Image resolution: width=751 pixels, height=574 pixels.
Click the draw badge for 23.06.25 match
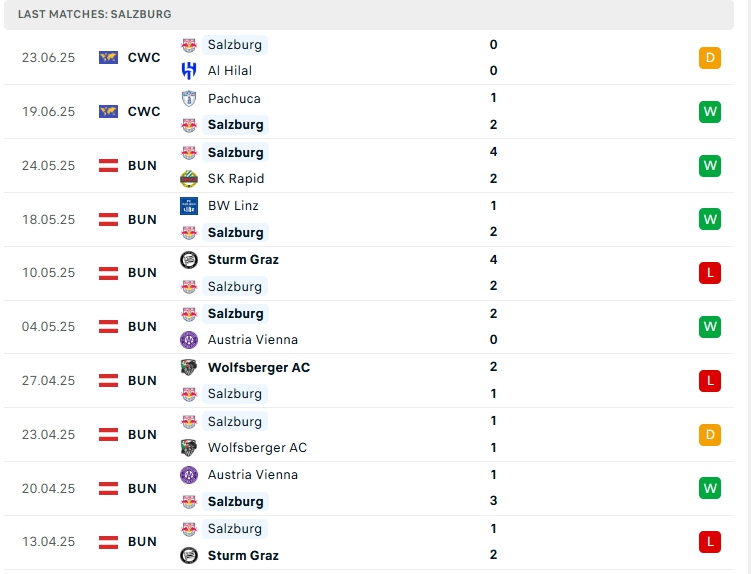tap(710, 58)
